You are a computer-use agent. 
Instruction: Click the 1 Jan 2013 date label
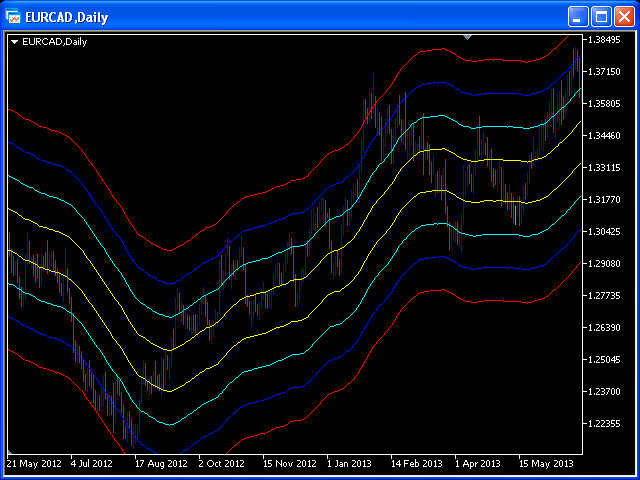pos(349,464)
